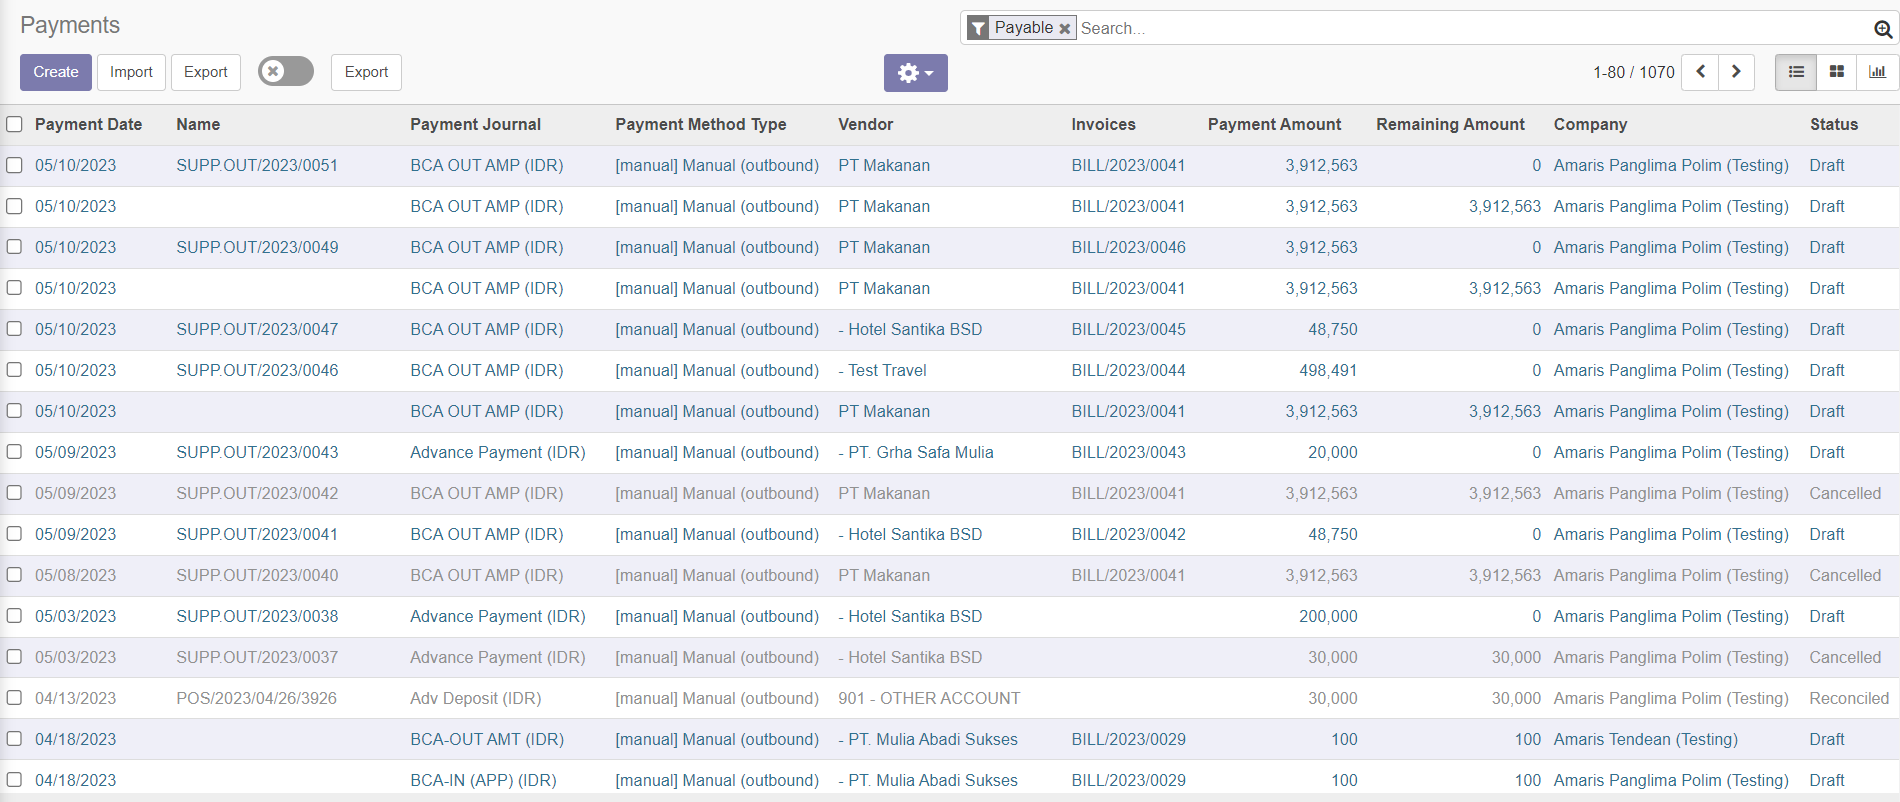
Task: Open payment SUPP.OUT/2023/0043
Action: [257, 452]
